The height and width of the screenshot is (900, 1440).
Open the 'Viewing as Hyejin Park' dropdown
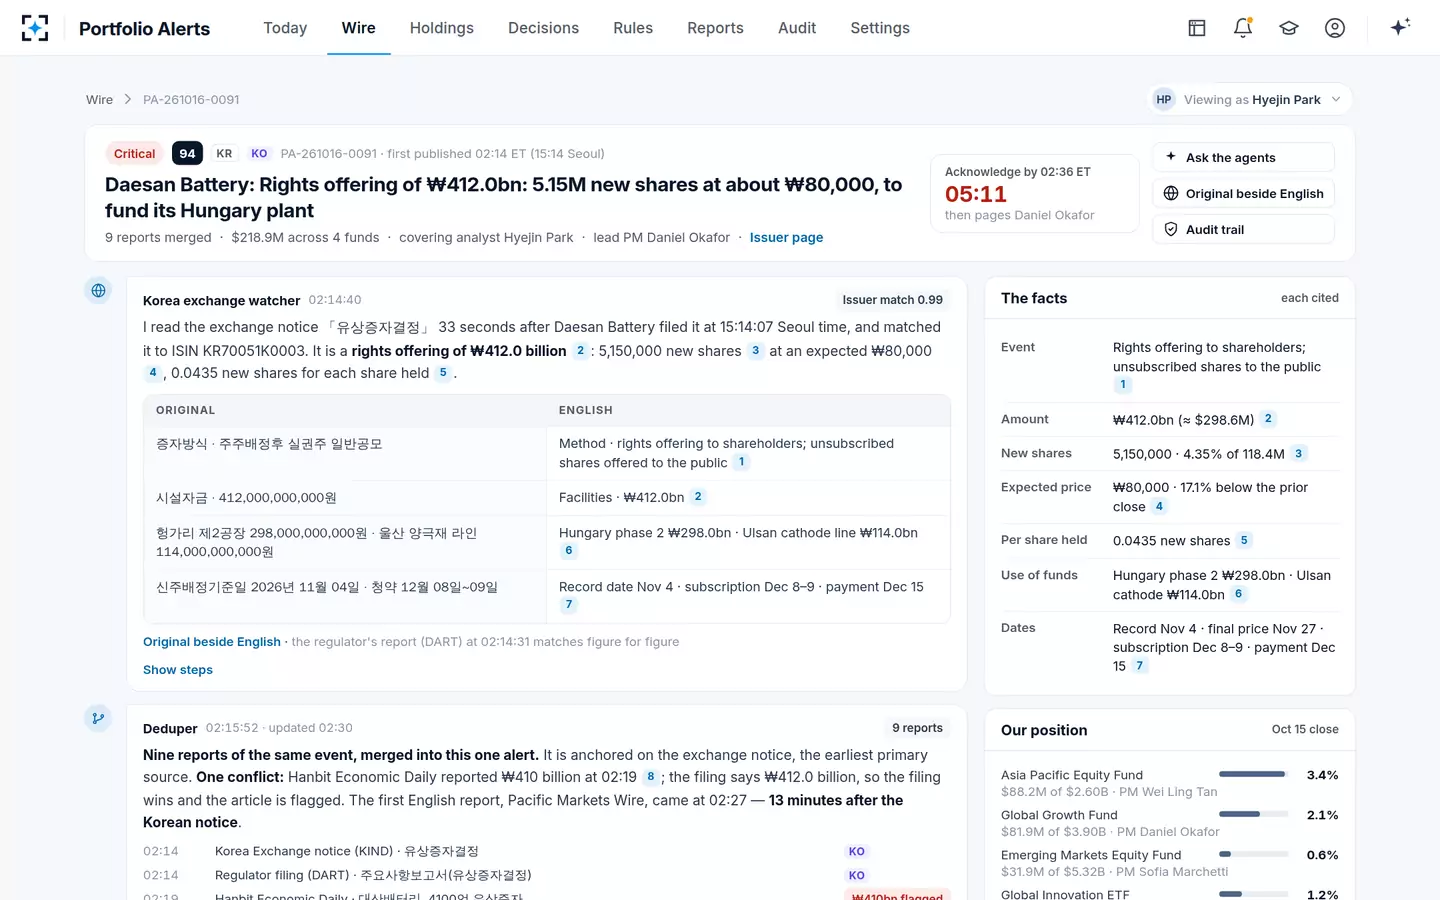pos(1249,100)
